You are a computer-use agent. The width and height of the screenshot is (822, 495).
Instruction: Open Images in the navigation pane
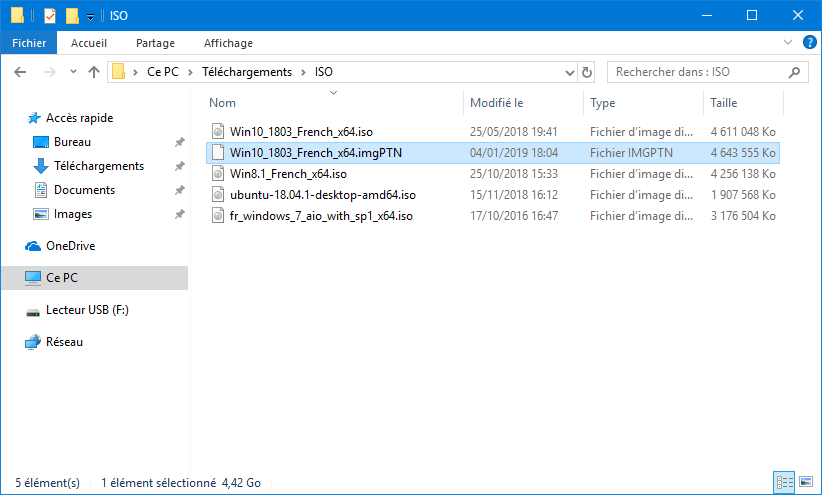73,214
